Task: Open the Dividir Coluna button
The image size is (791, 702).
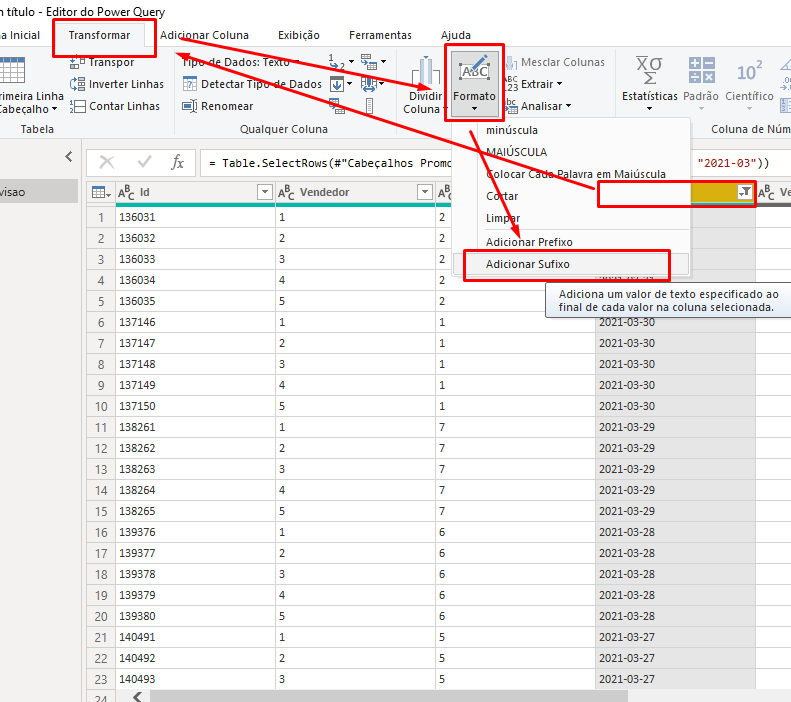Action: [425, 86]
